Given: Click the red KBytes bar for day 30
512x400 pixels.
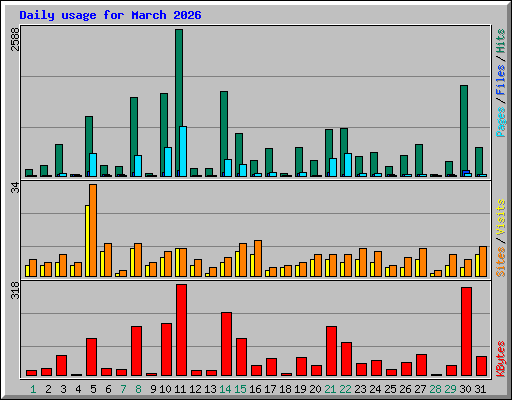Looking at the screenshot, I should tap(466, 332).
